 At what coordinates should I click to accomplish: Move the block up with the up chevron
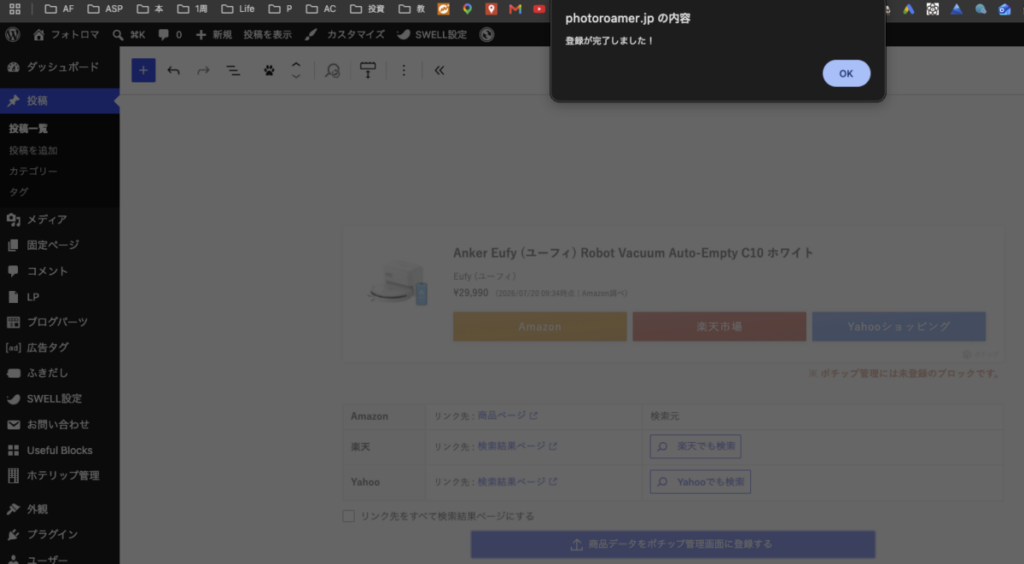coord(296,65)
